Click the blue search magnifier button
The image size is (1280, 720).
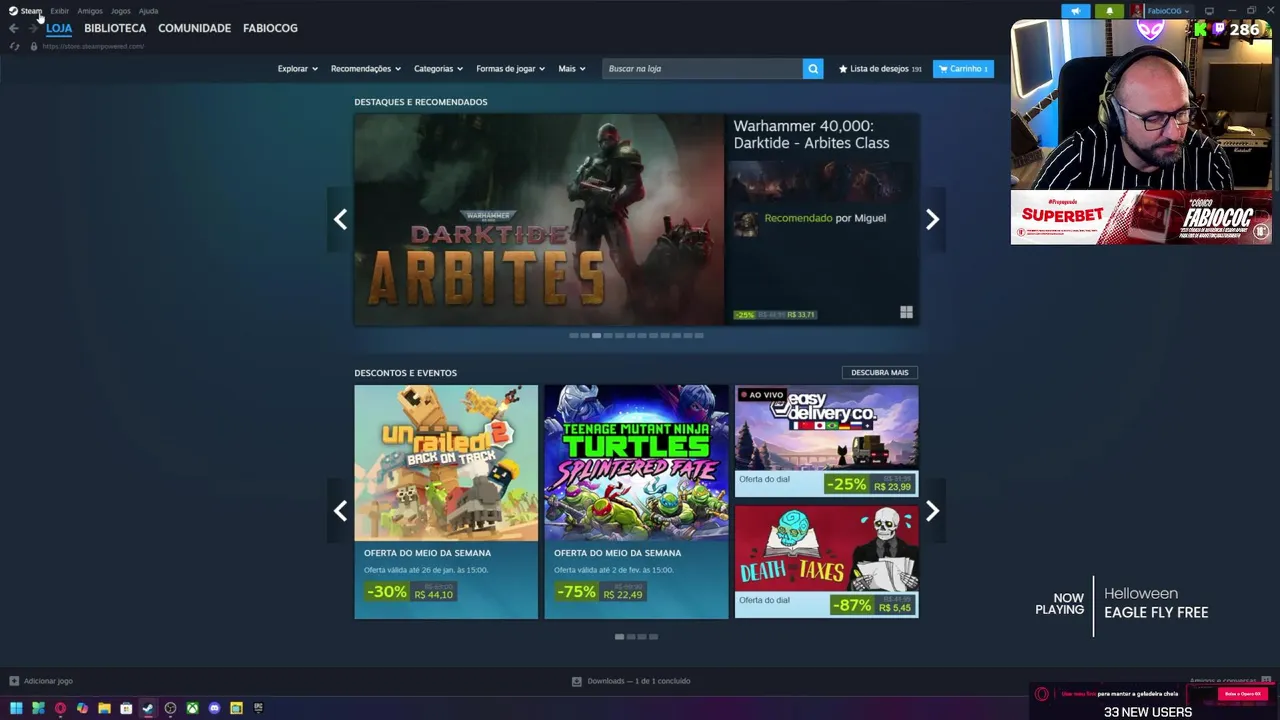(813, 69)
